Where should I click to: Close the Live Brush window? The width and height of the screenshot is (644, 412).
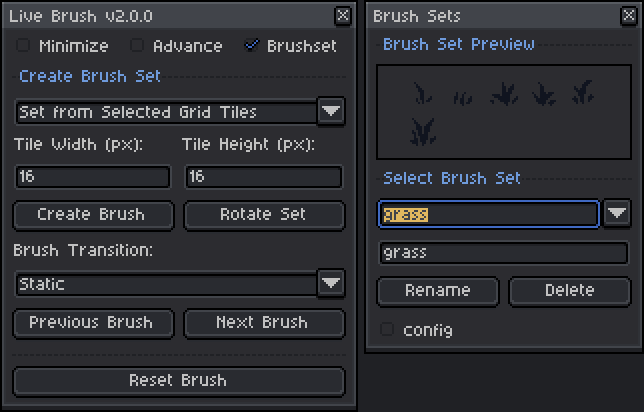click(343, 15)
